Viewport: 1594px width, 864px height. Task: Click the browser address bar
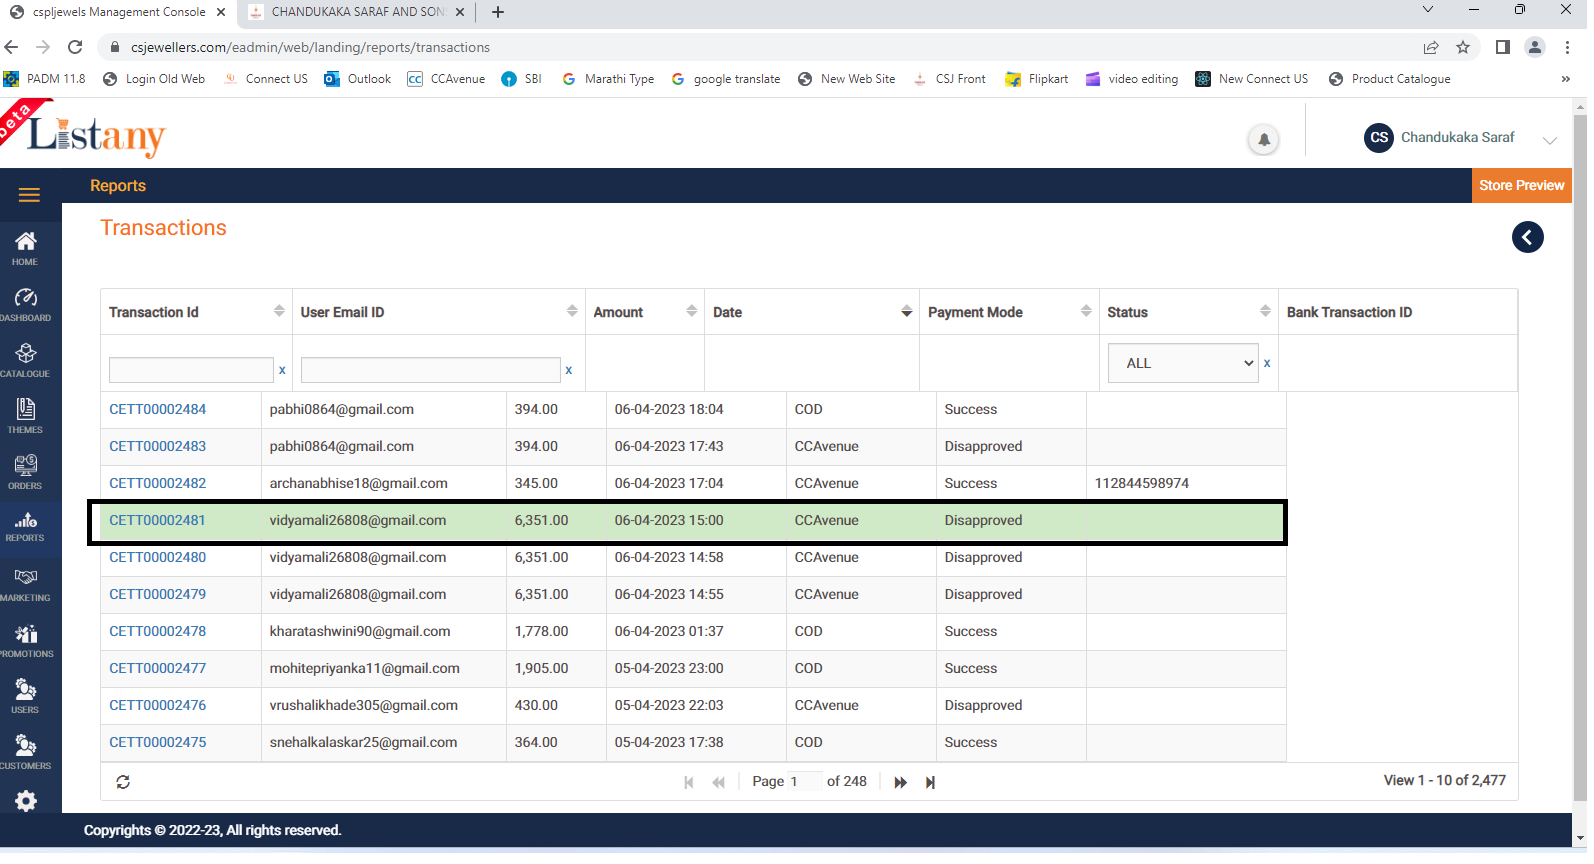(760, 47)
